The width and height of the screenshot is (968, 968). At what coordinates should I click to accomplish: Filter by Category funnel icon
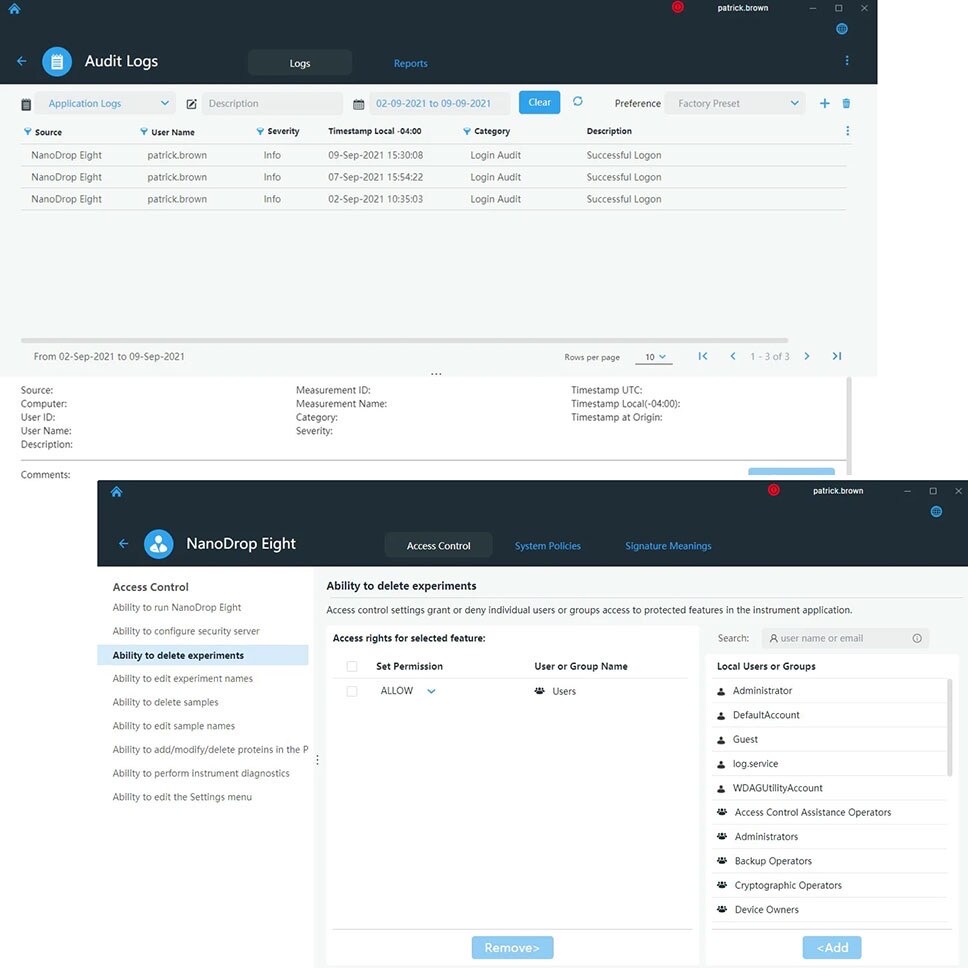coord(467,131)
